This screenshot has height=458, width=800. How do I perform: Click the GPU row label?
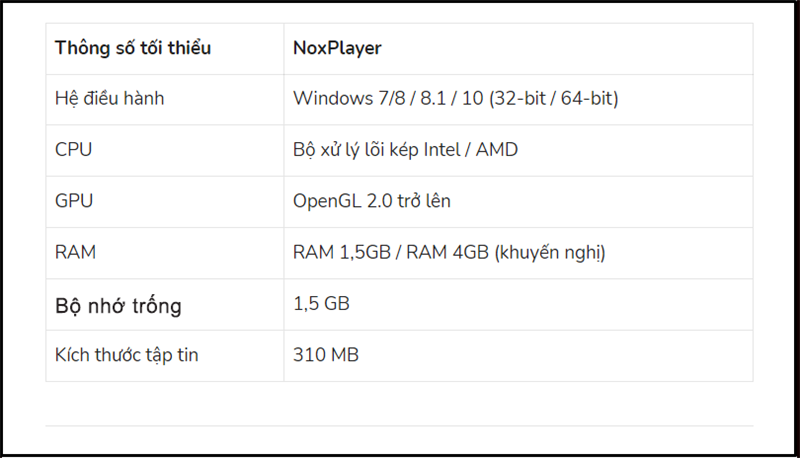coord(74,201)
